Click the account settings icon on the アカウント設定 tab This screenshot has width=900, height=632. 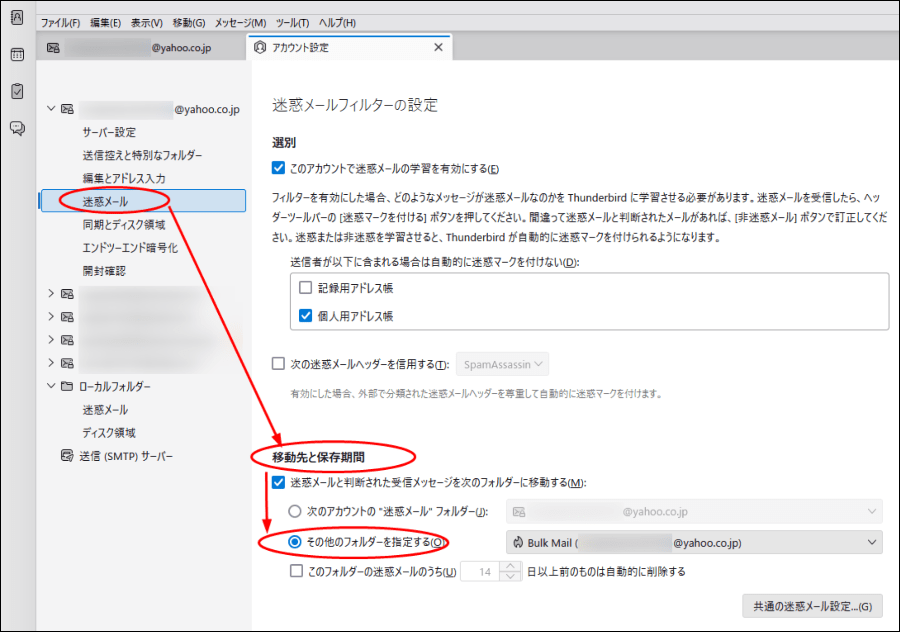click(x=260, y=47)
